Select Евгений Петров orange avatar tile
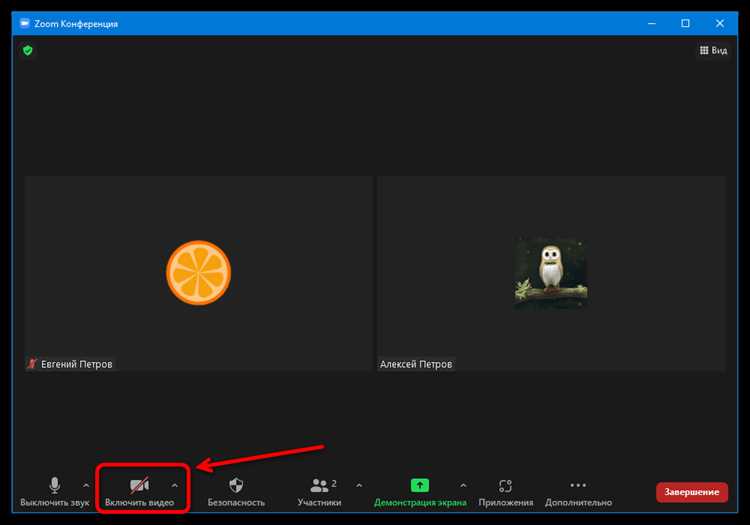This screenshot has width=750, height=525. pyautogui.click(x=199, y=273)
